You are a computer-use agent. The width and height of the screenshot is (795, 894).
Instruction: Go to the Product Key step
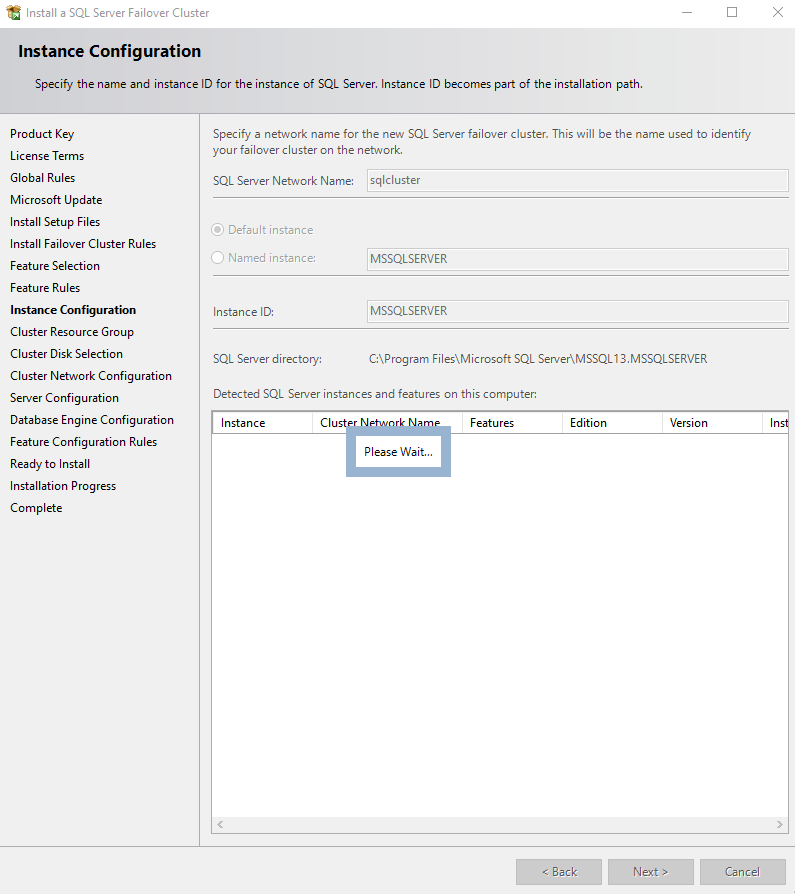point(42,134)
